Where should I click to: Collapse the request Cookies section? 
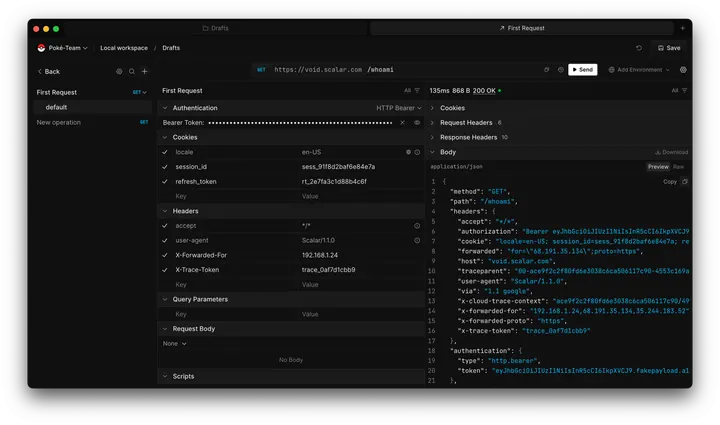pyautogui.click(x=165, y=137)
